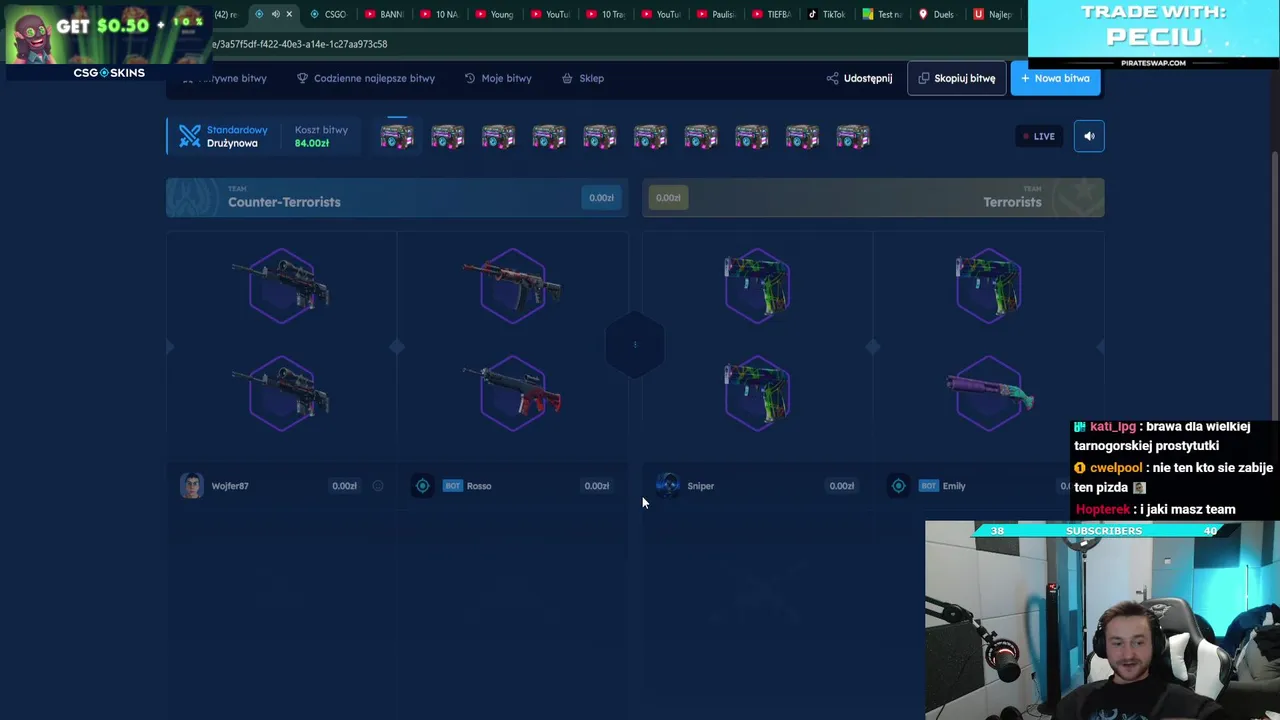Click the Rosso bot name
The height and width of the screenshot is (720, 1280).
tap(479, 486)
